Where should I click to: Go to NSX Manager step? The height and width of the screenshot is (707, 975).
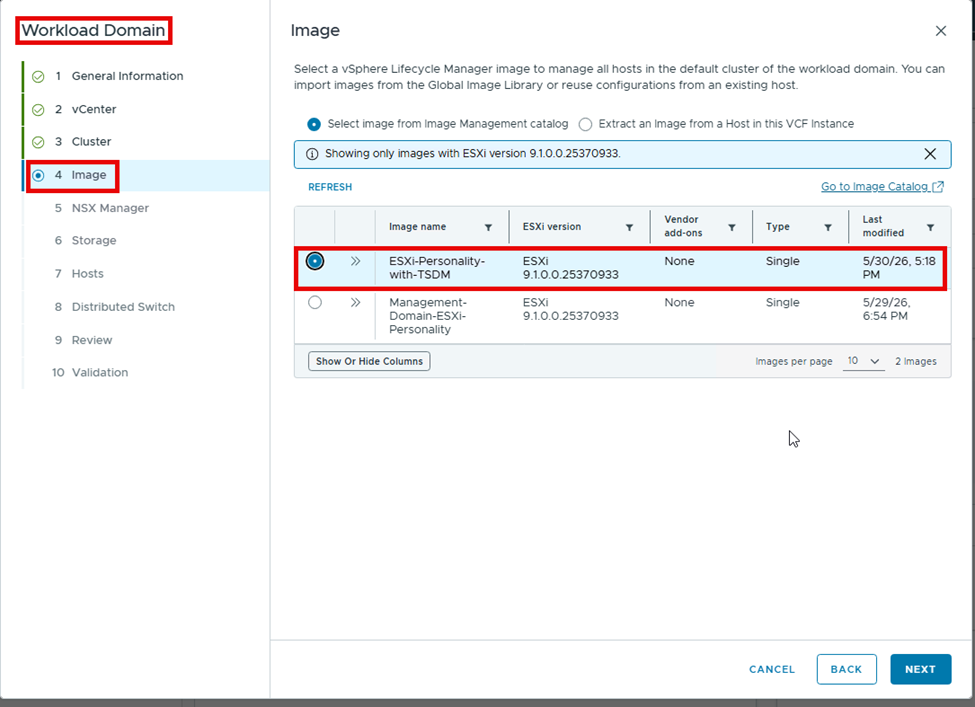(x=110, y=208)
